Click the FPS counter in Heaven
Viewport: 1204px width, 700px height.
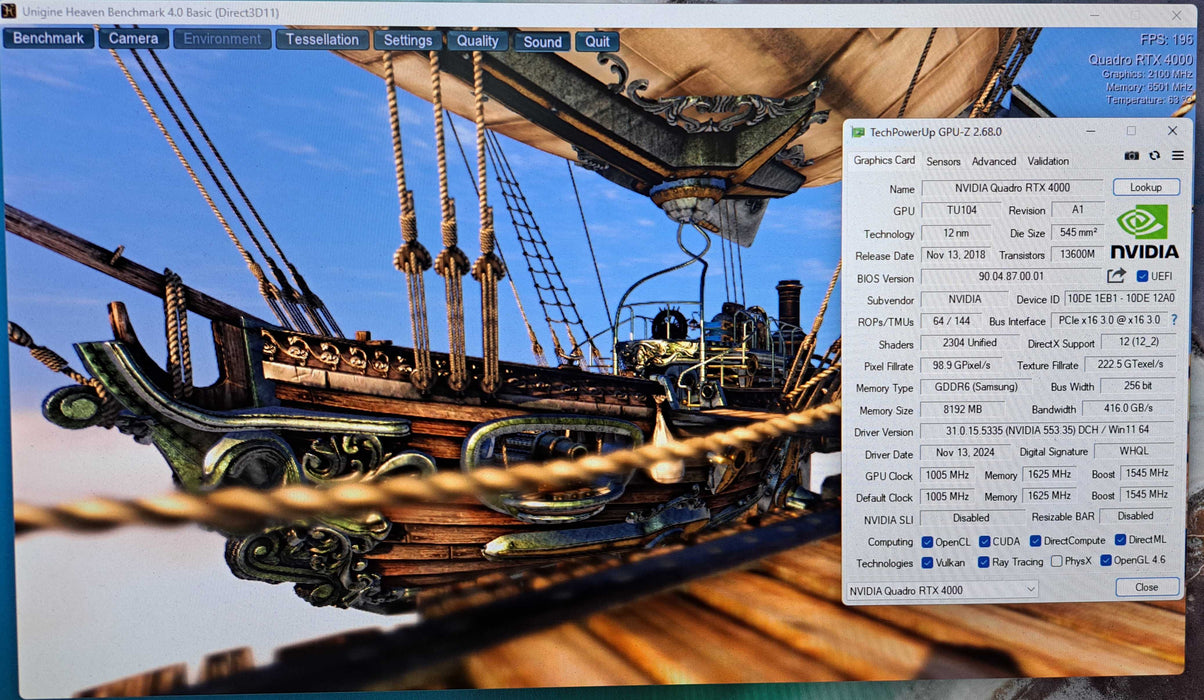coord(1168,40)
